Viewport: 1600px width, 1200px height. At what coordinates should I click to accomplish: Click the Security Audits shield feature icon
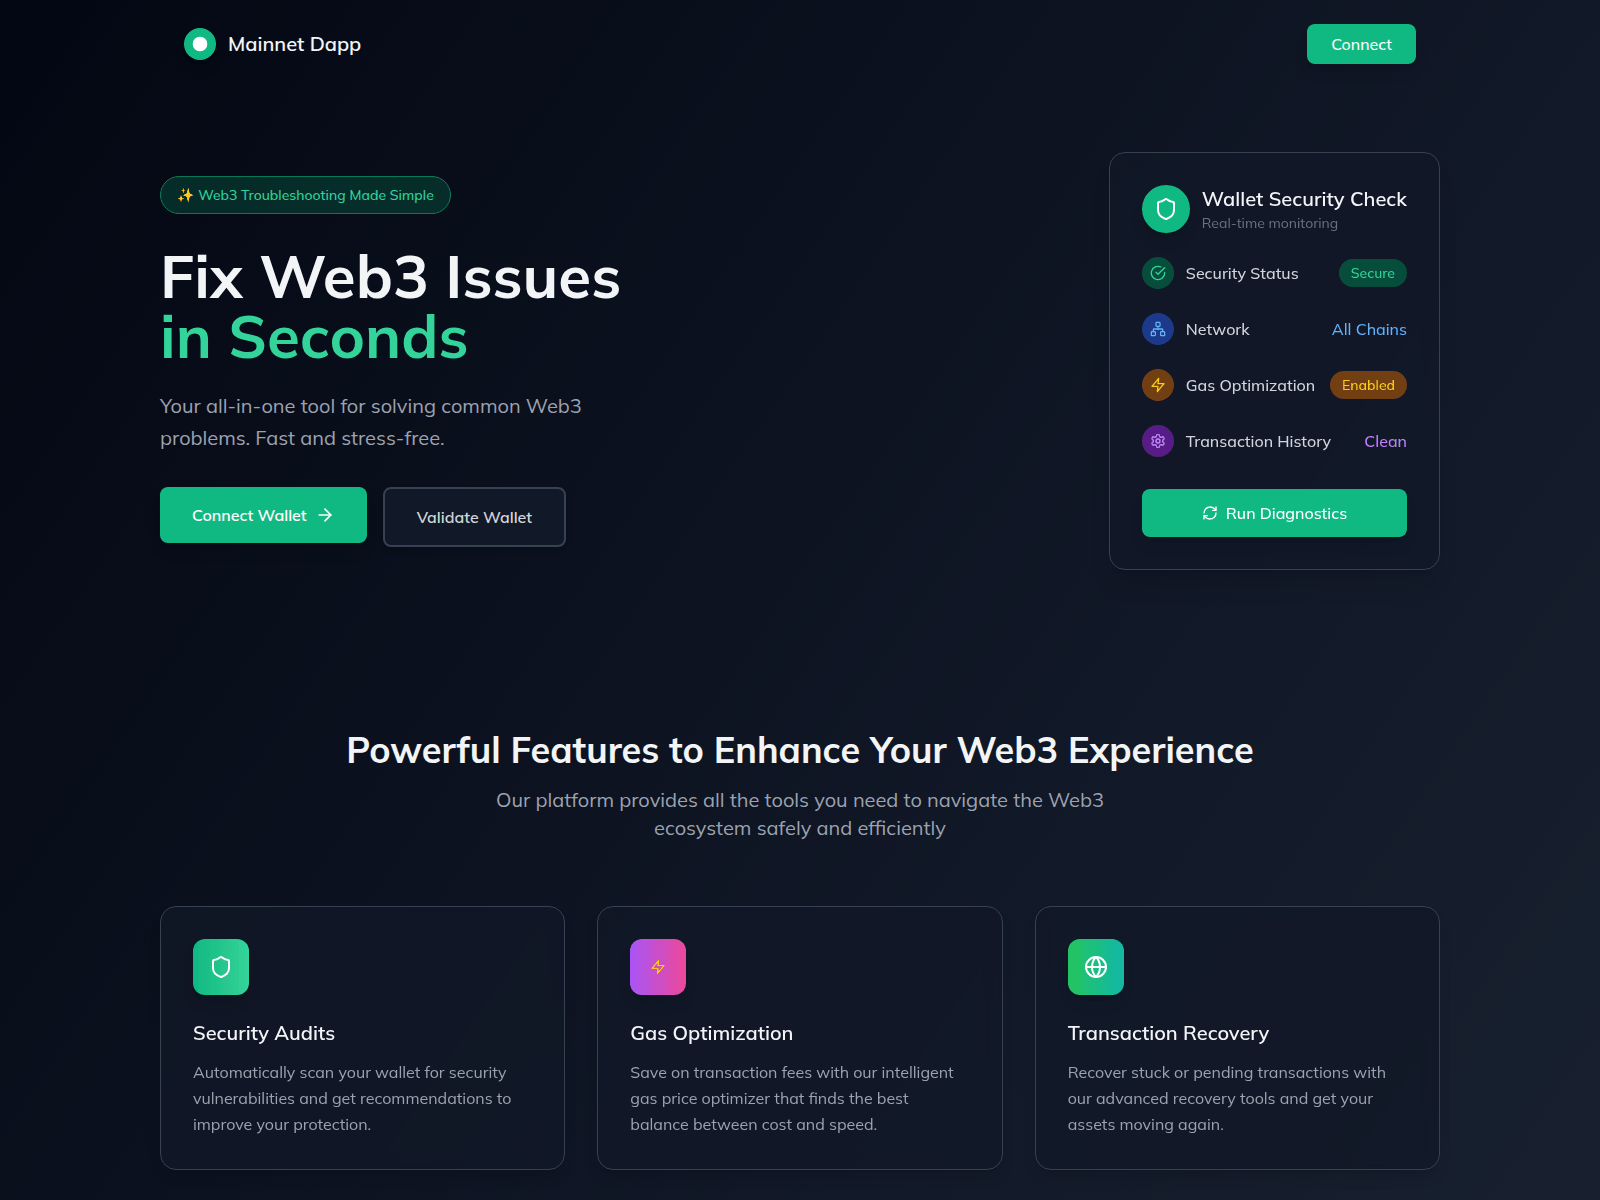tap(221, 967)
